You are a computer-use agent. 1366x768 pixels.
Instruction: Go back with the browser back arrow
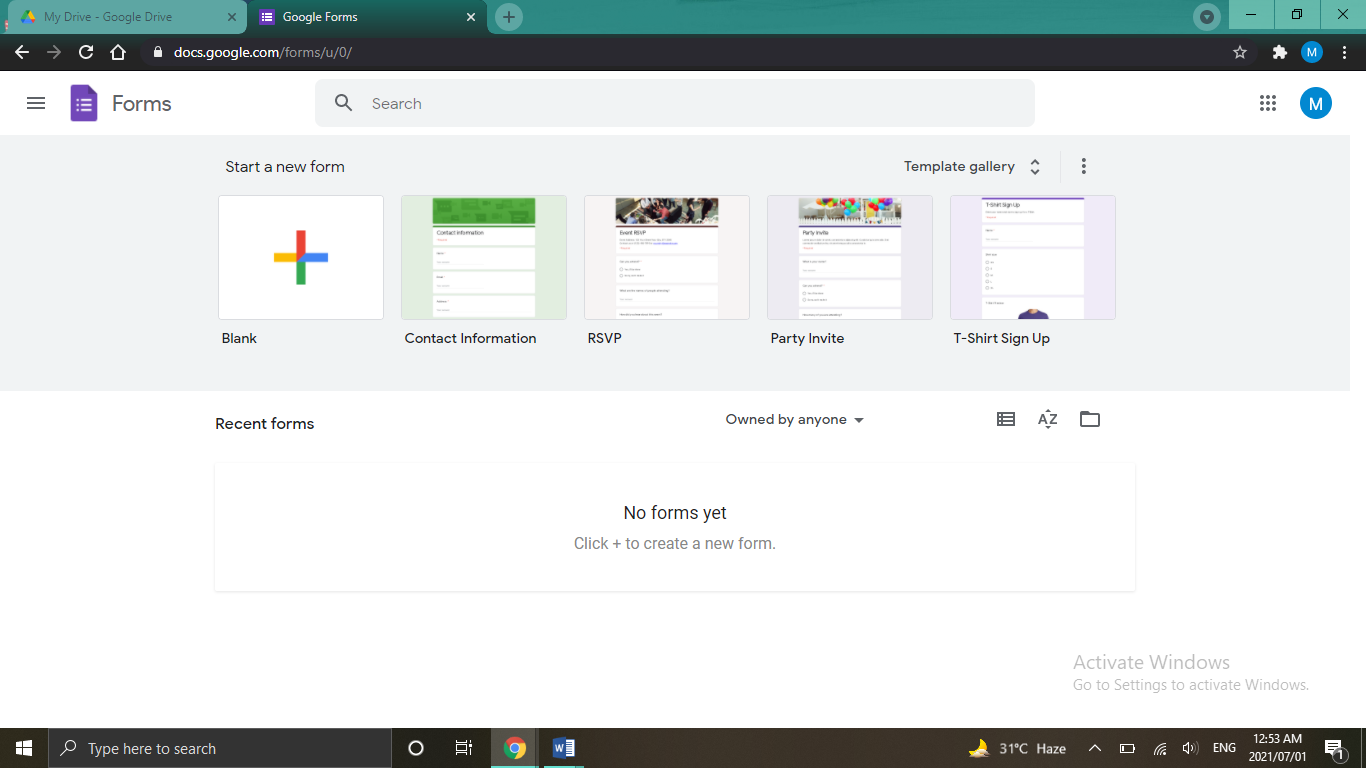point(22,52)
